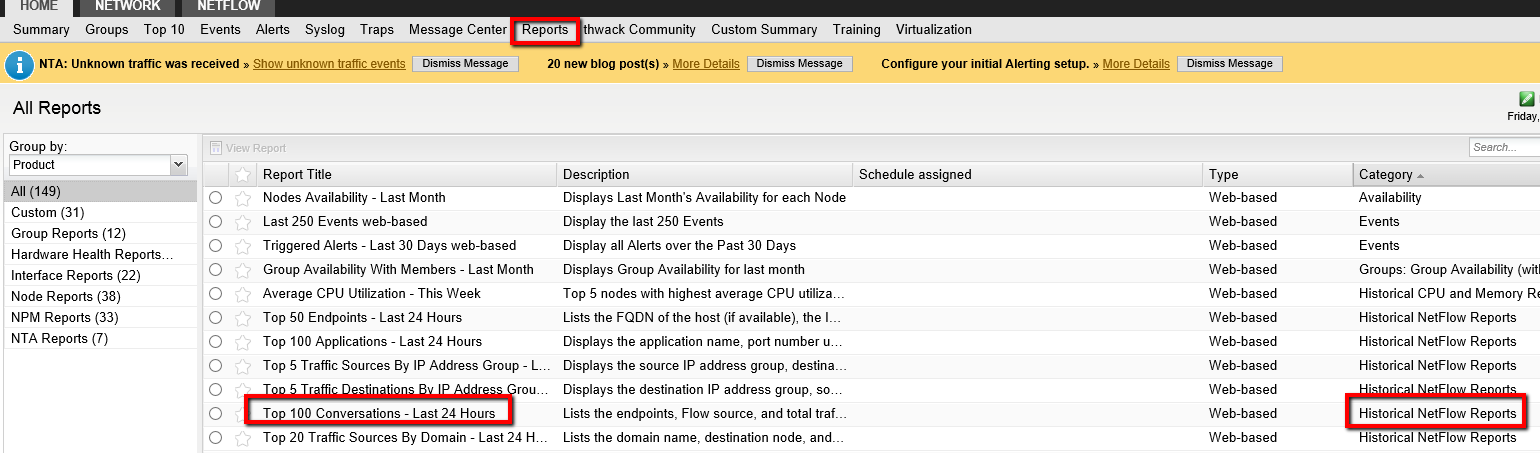The image size is (1540, 453).
Task: Follow Show unknown traffic events link
Action: (x=329, y=64)
